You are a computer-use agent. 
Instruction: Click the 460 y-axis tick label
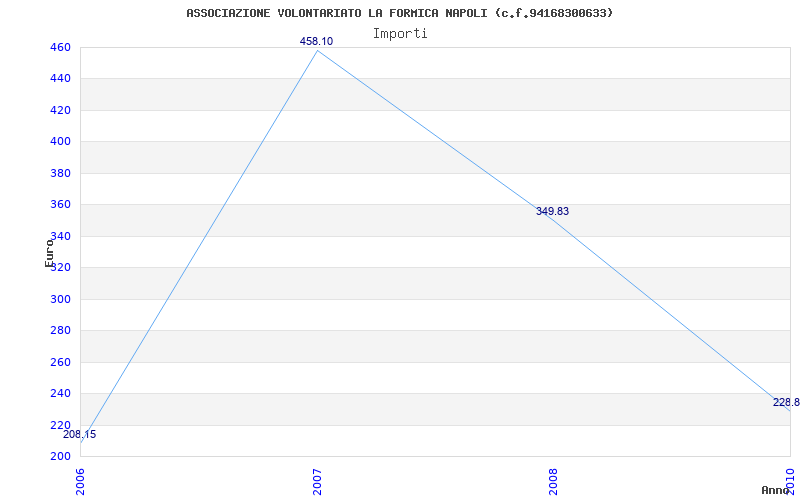tap(60, 47)
